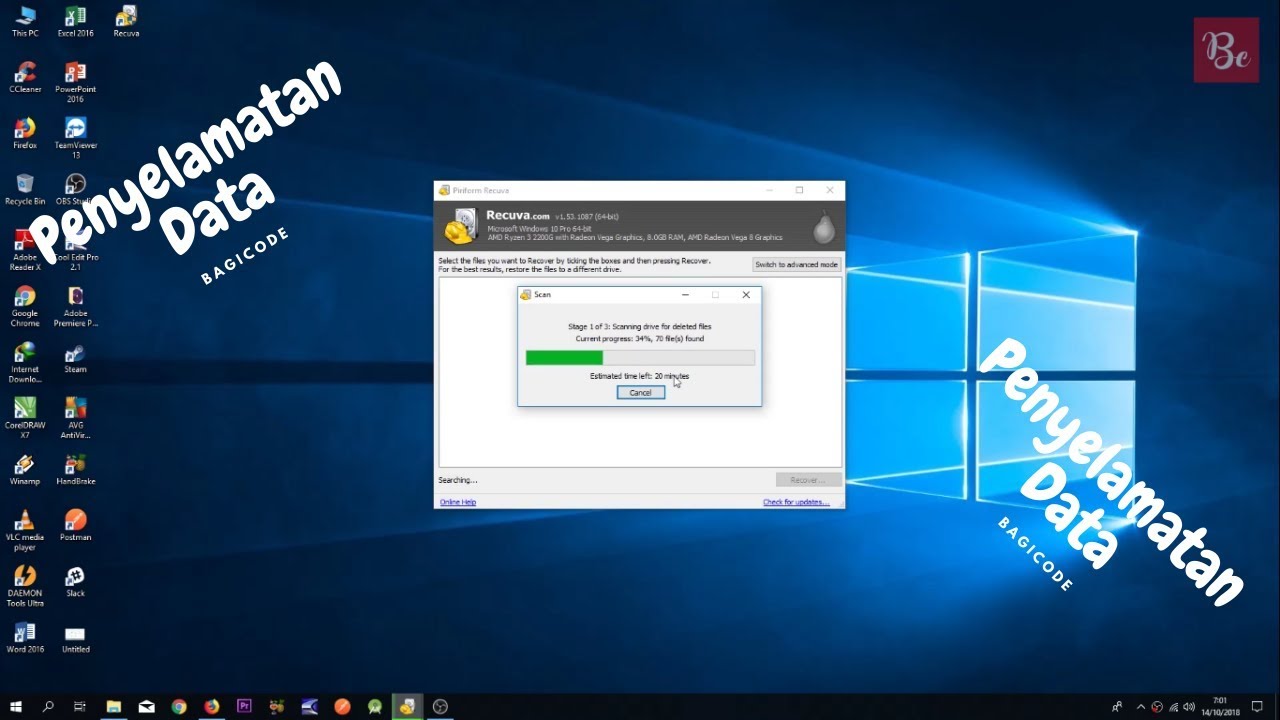The width and height of the screenshot is (1280, 720).
Task: Select DAEMON Tools Ultra desktop icon
Action: click(25, 586)
